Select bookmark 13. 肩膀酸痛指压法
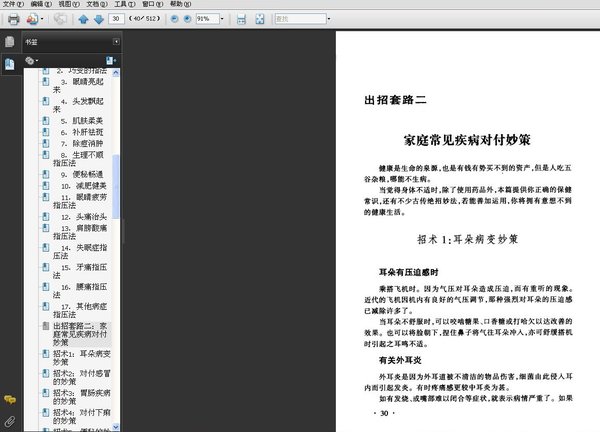The image size is (600, 432). pos(80,232)
